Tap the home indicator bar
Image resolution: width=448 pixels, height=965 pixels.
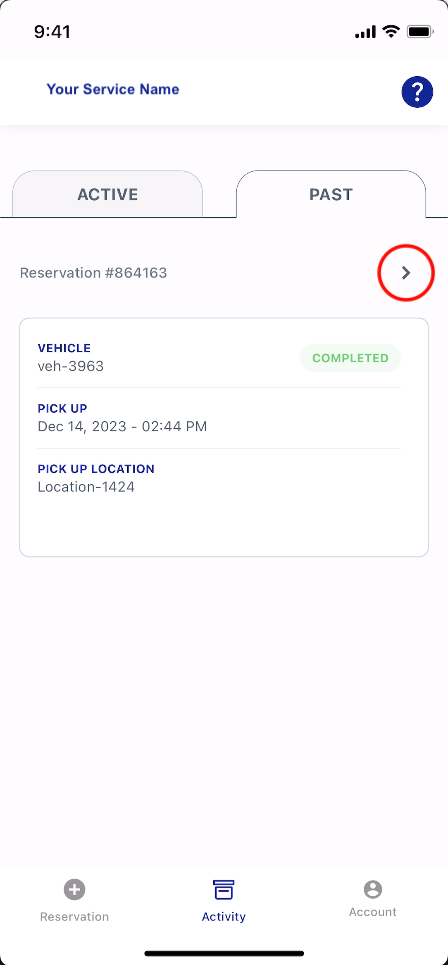[x=224, y=953]
